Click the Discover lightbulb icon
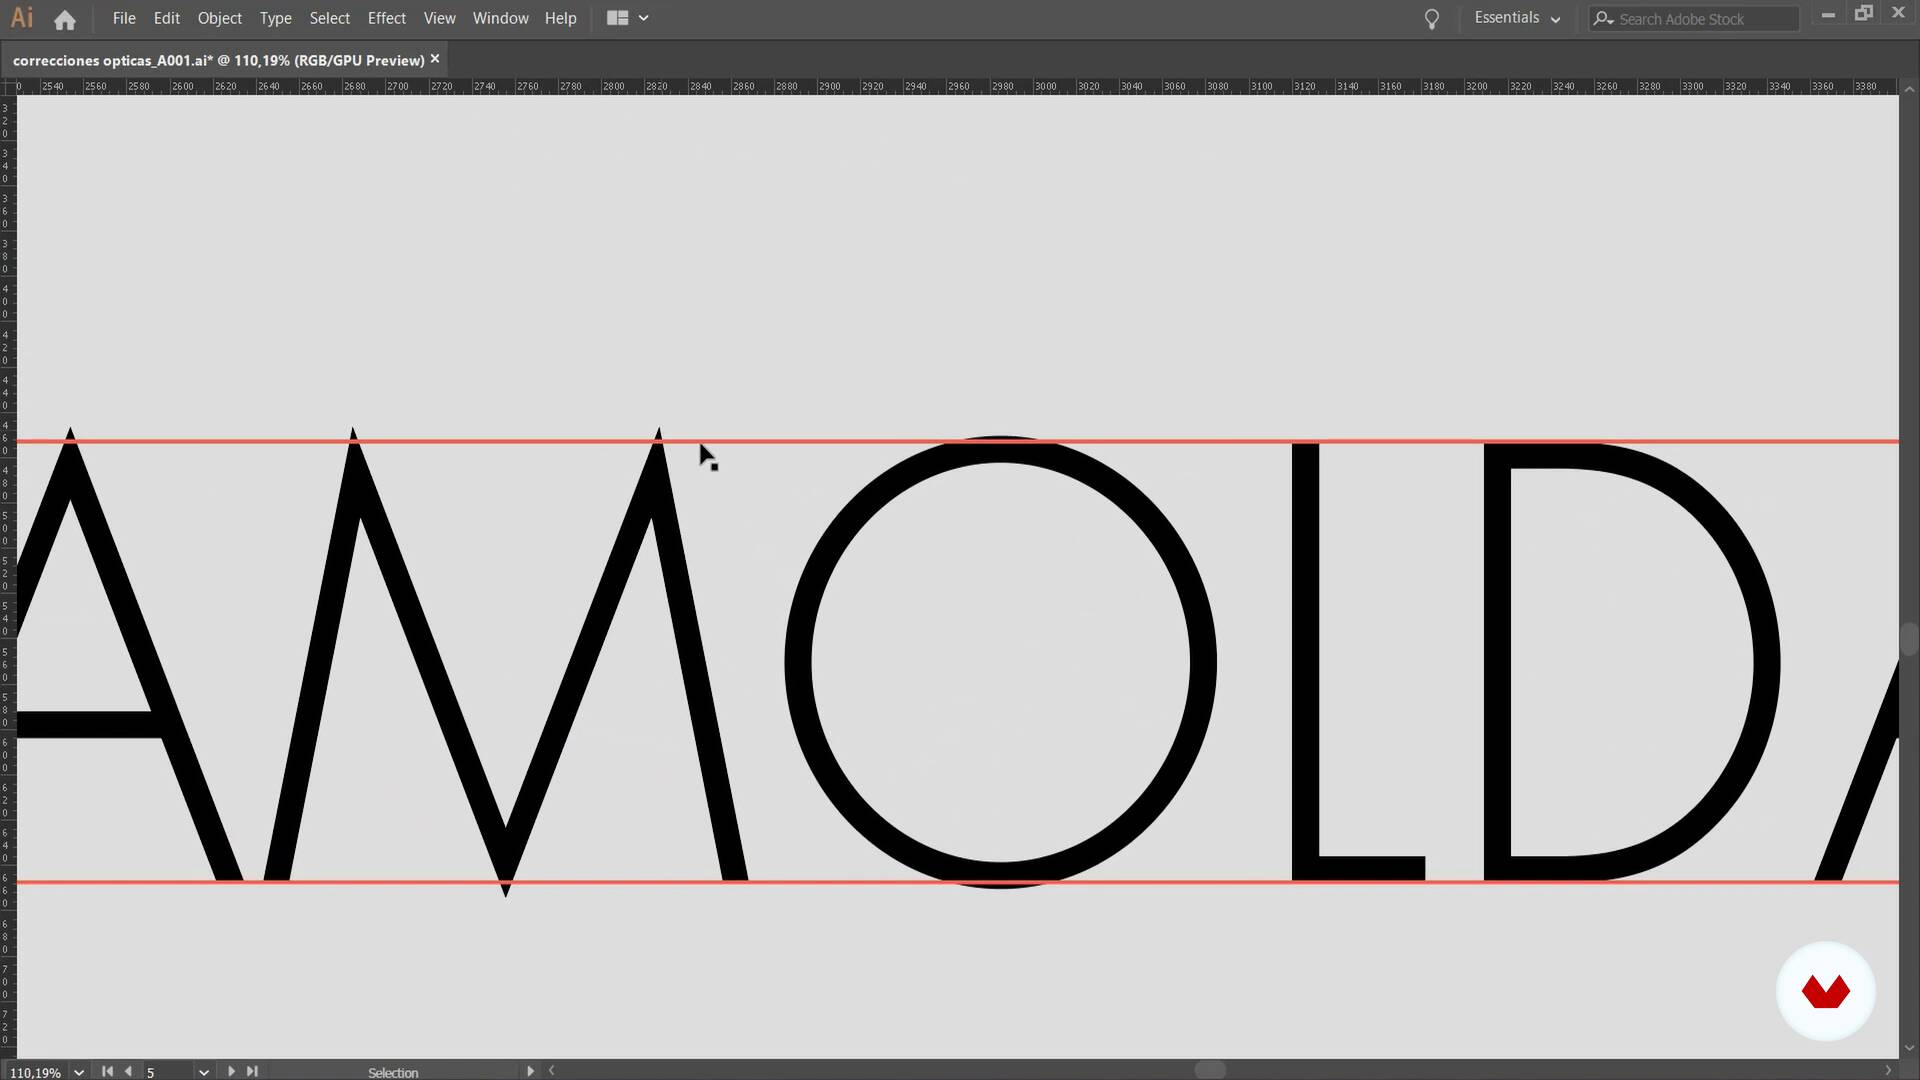Image resolution: width=1920 pixels, height=1080 pixels. pos(1431,19)
